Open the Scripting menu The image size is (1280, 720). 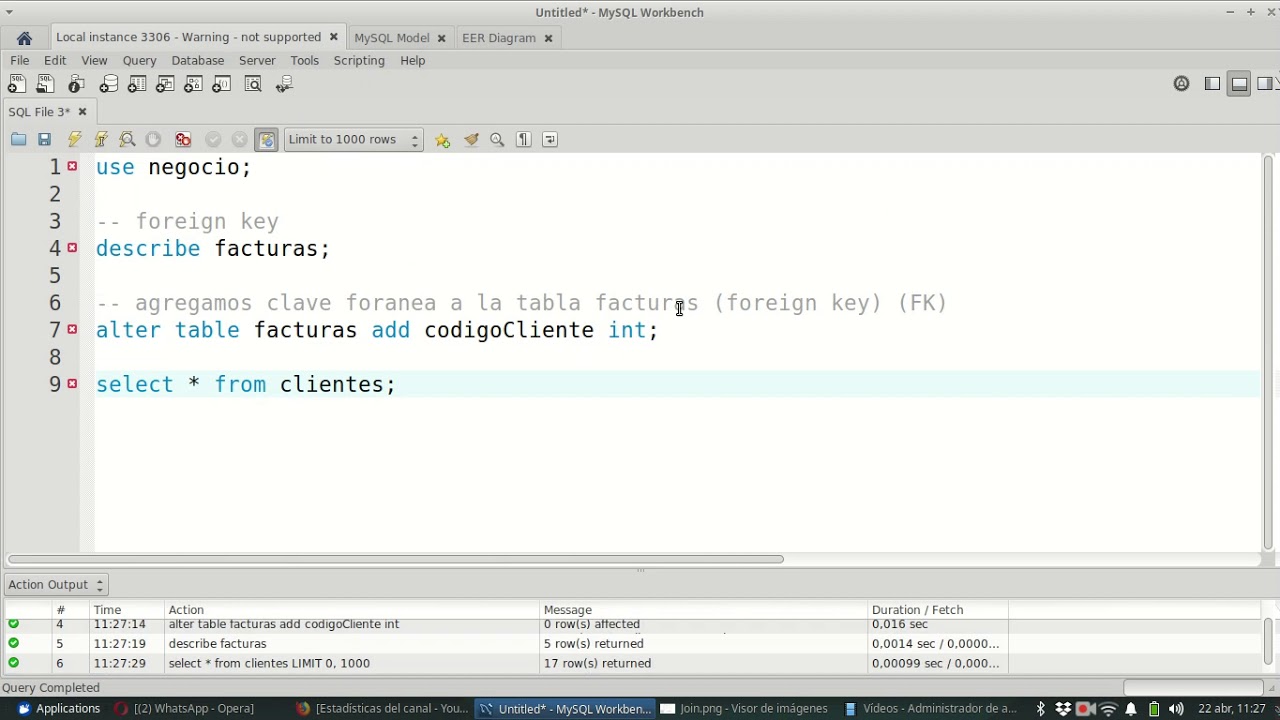pos(359,61)
